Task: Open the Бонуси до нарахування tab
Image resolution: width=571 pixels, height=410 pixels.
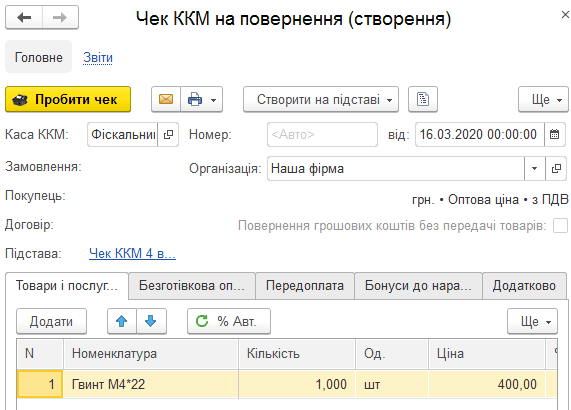Action: 418,286
